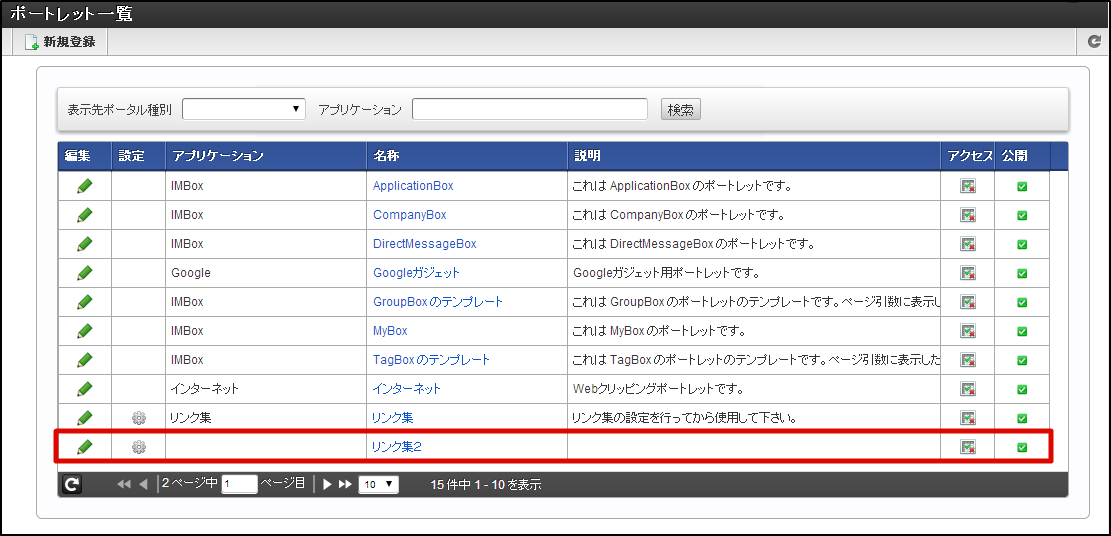Toggle 公開 checkbox for CompanyBox
This screenshot has width=1111, height=536.
tap(1022, 216)
